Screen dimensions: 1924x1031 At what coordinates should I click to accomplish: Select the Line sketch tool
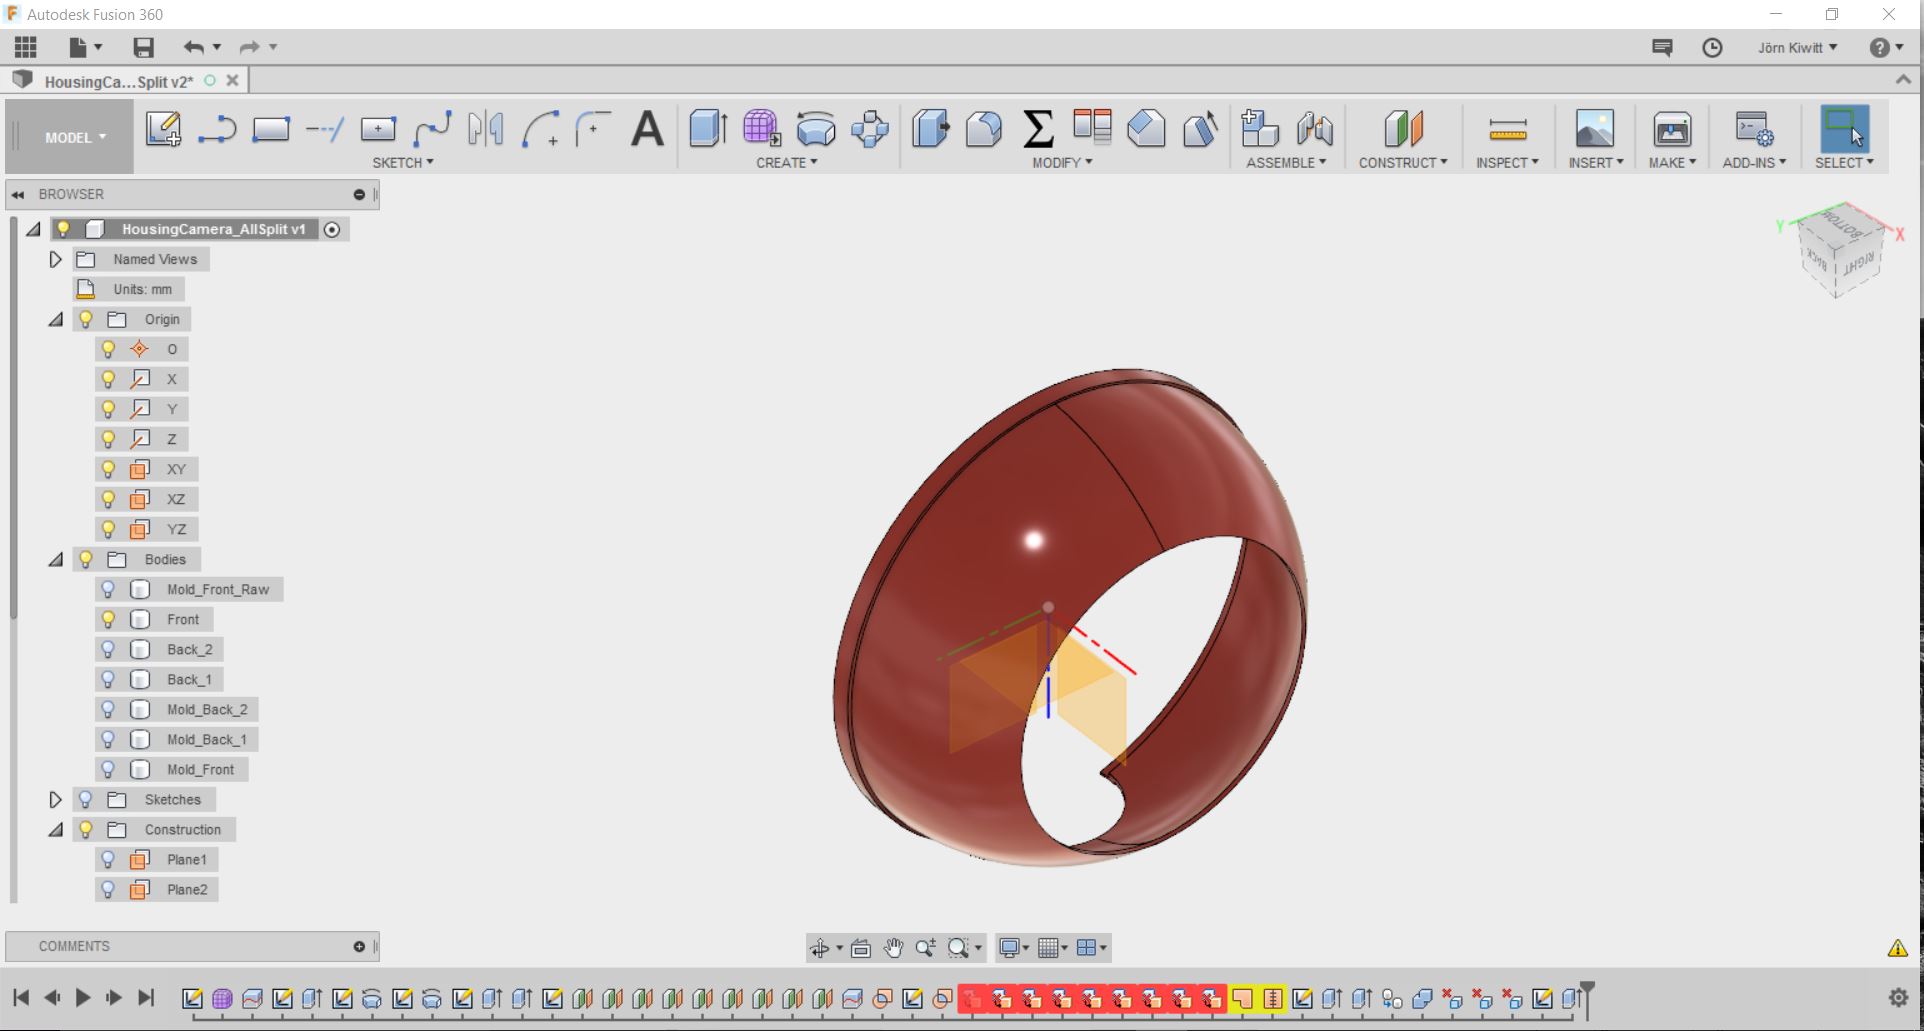pyautogui.click(x=217, y=129)
